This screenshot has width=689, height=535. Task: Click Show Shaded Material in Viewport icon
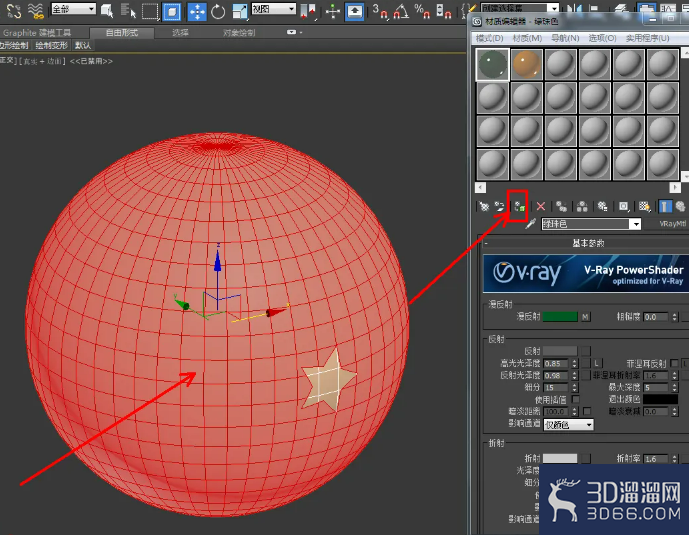coord(644,206)
